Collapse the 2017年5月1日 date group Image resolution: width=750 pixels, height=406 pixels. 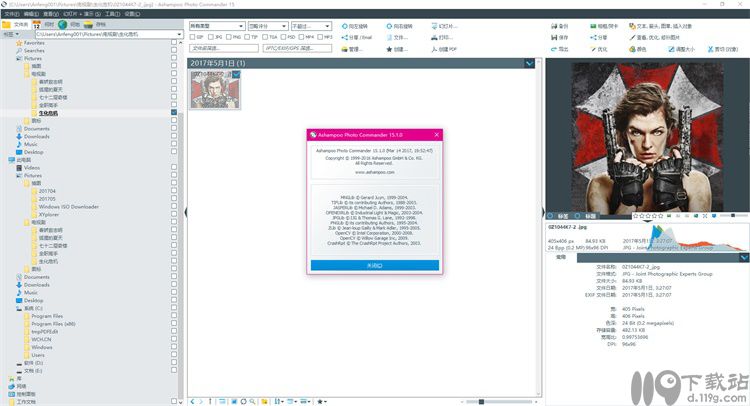pos(529,63)
